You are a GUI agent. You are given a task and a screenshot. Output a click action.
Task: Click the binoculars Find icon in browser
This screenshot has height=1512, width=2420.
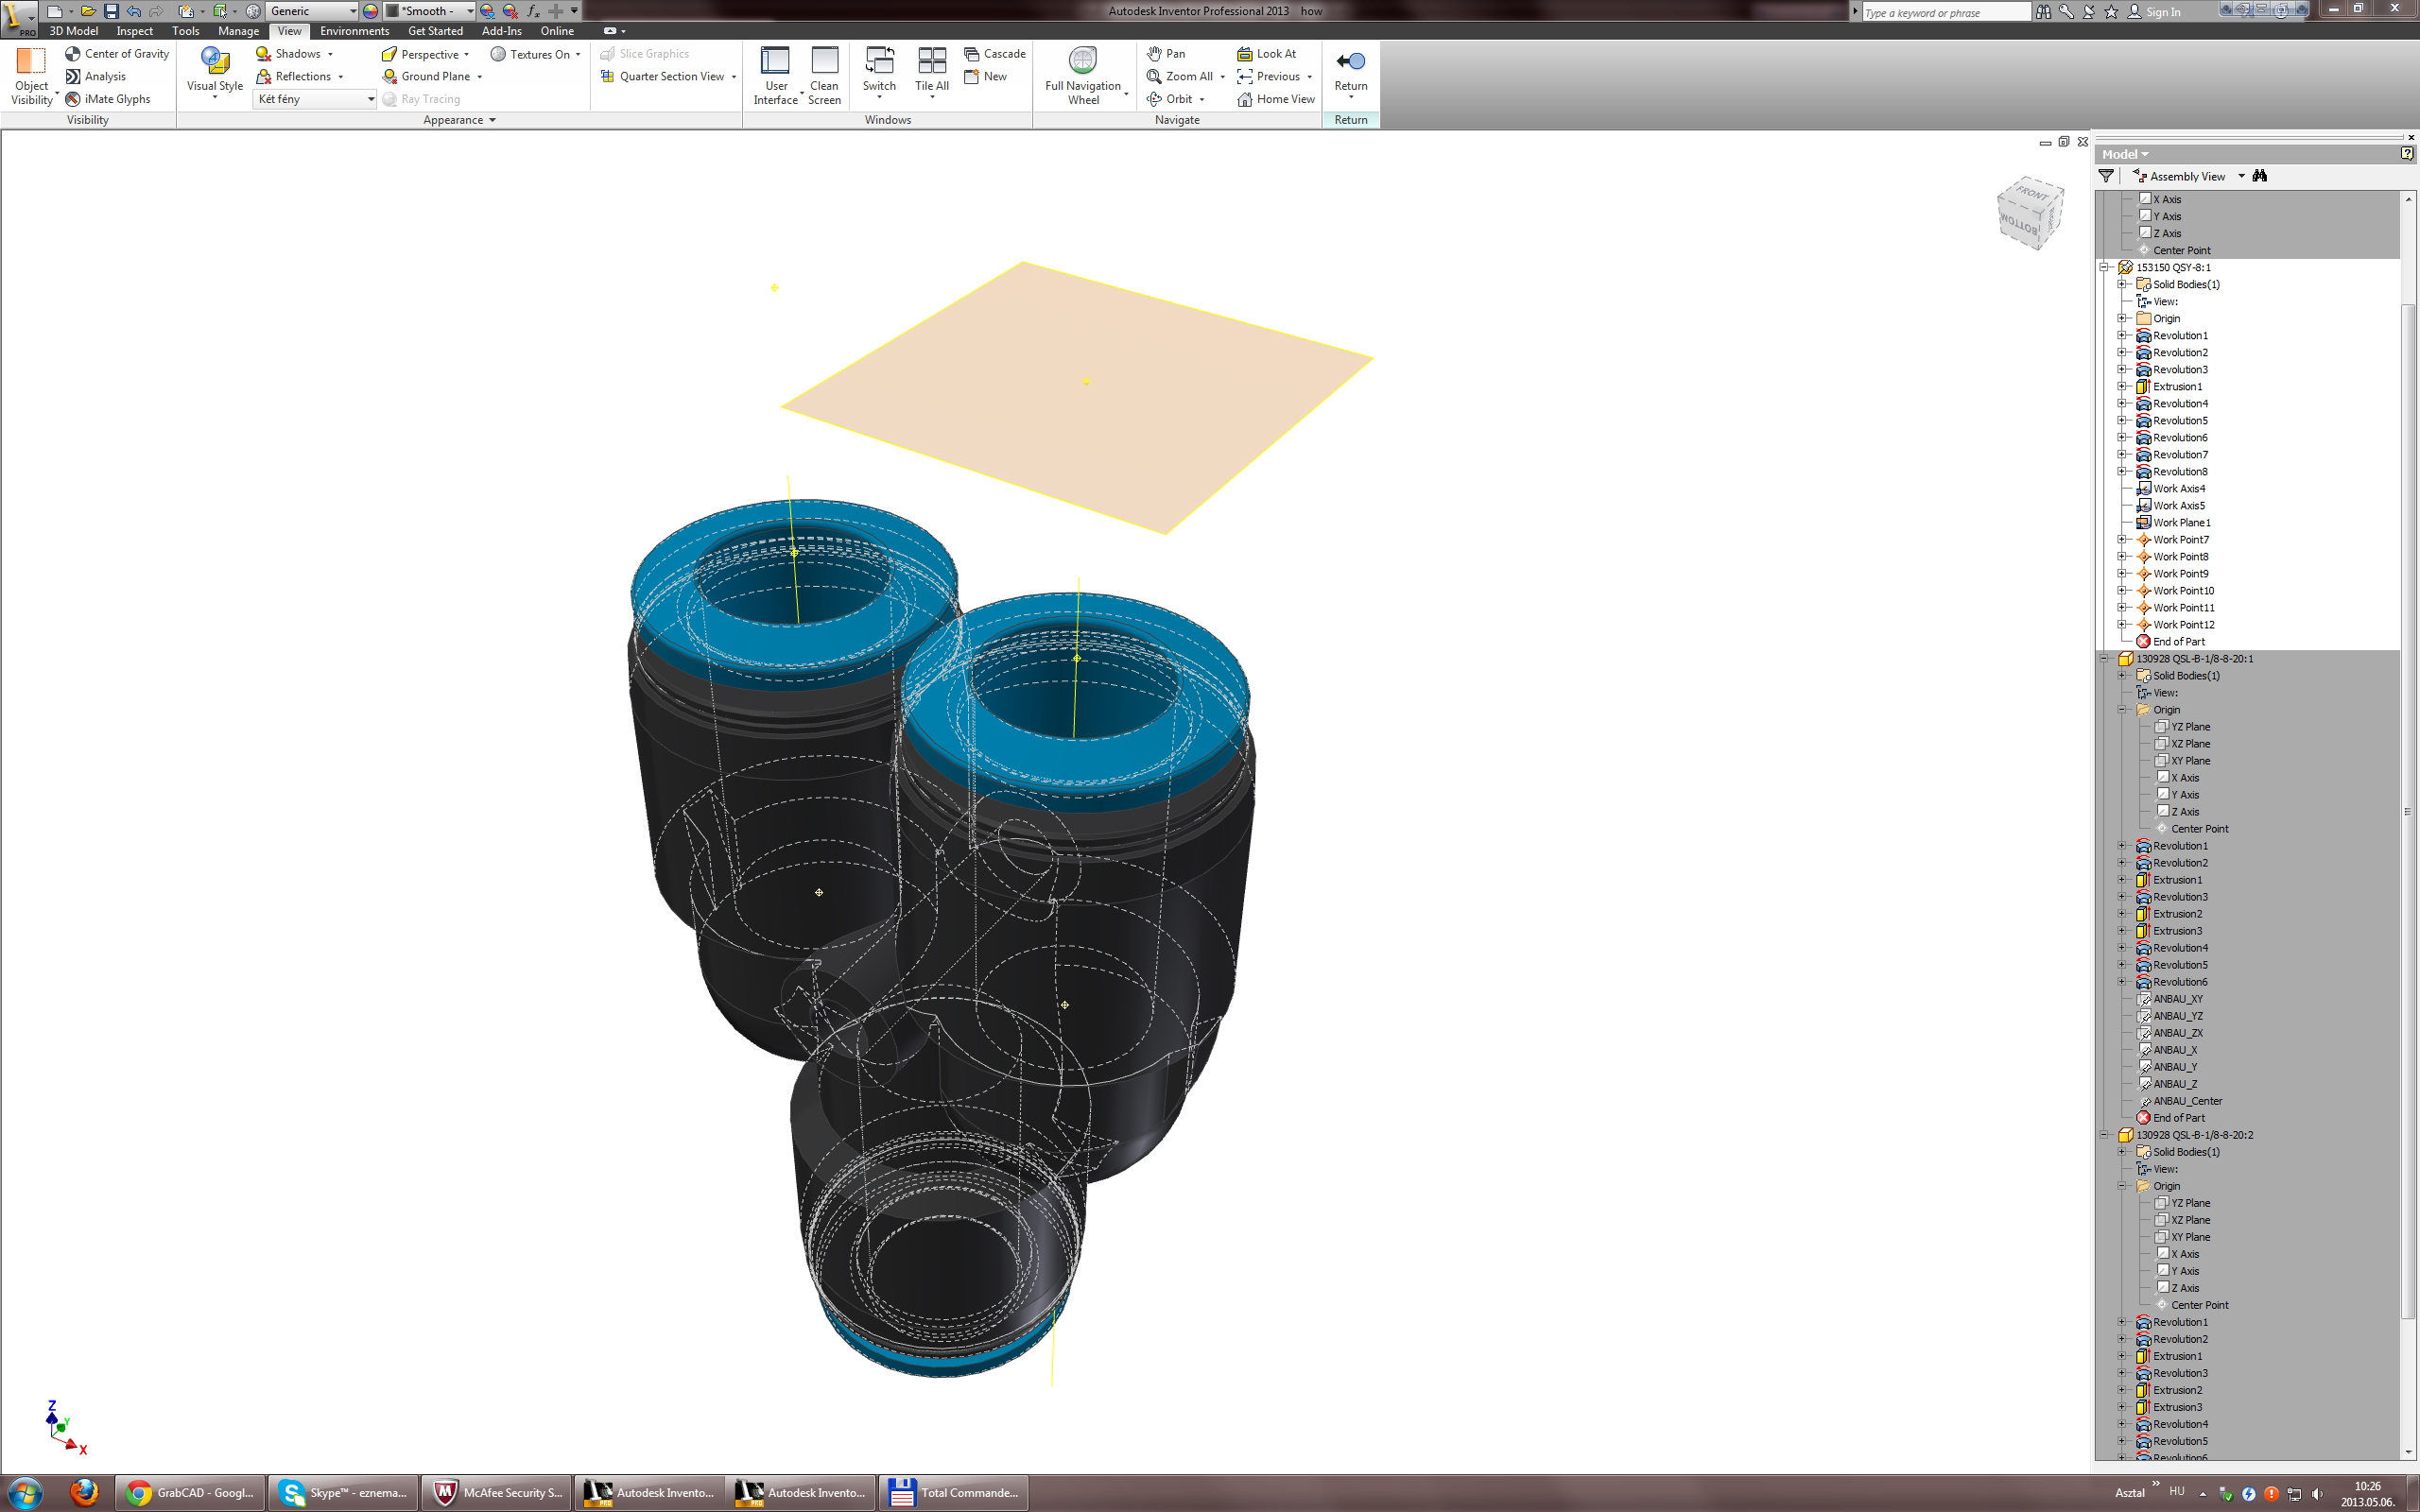click(x=2260, y=176)
